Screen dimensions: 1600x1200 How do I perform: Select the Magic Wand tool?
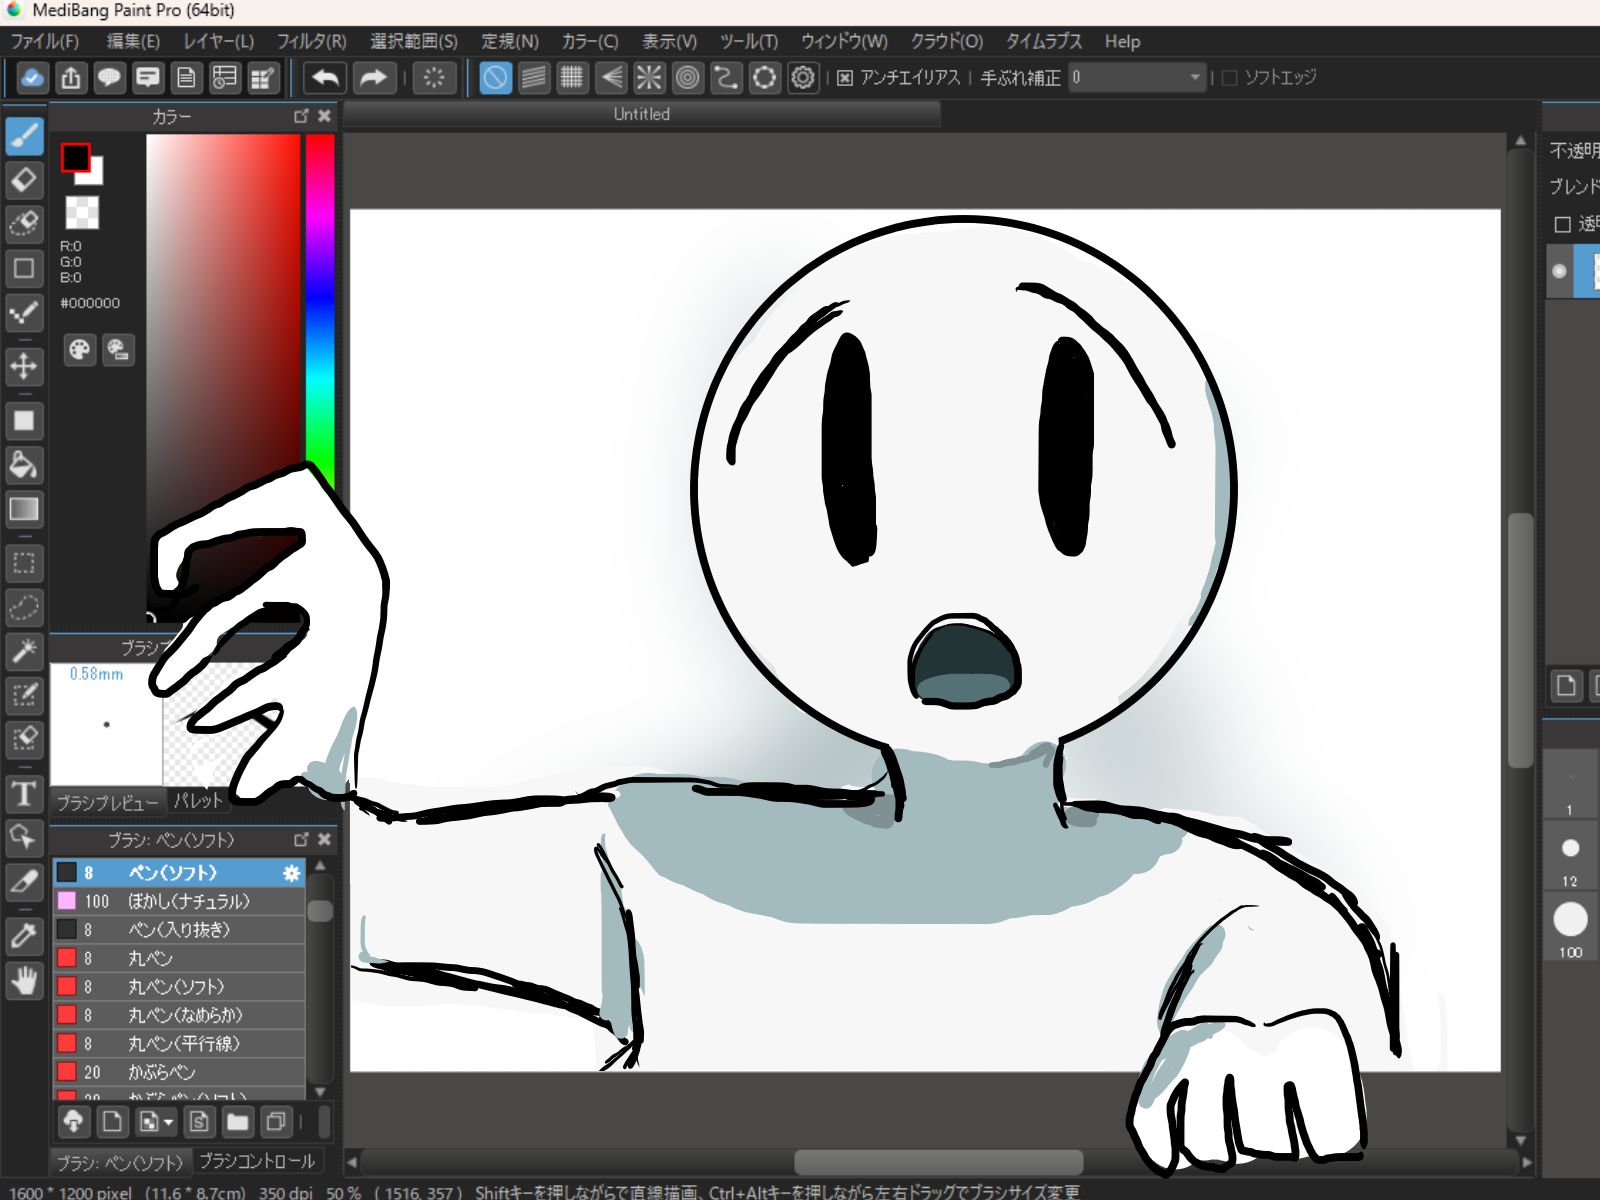[24, 651]
